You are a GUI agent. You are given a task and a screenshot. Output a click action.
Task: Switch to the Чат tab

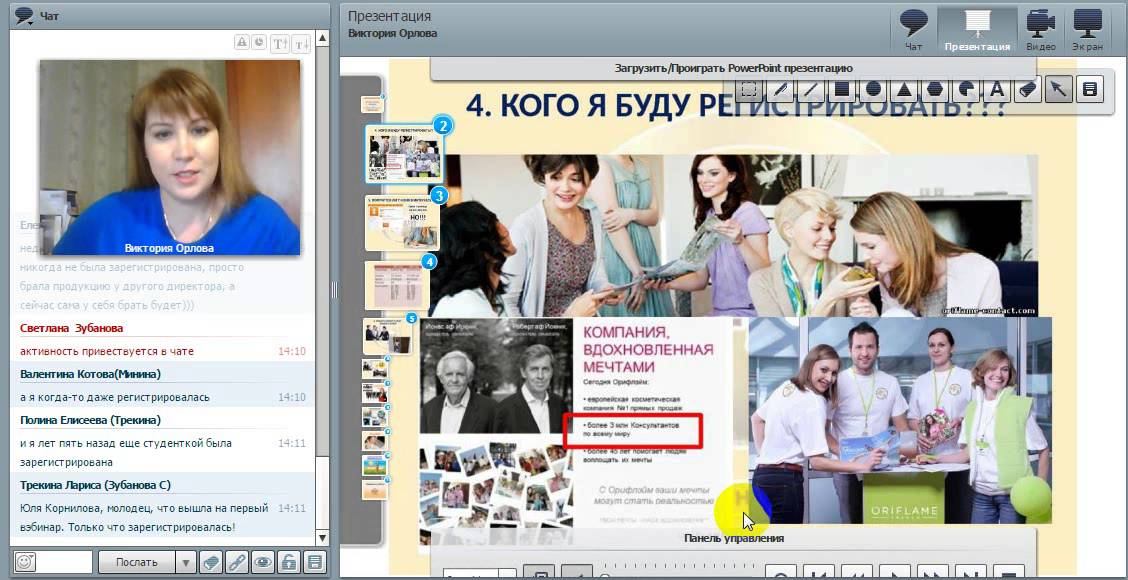click(913, 30)
